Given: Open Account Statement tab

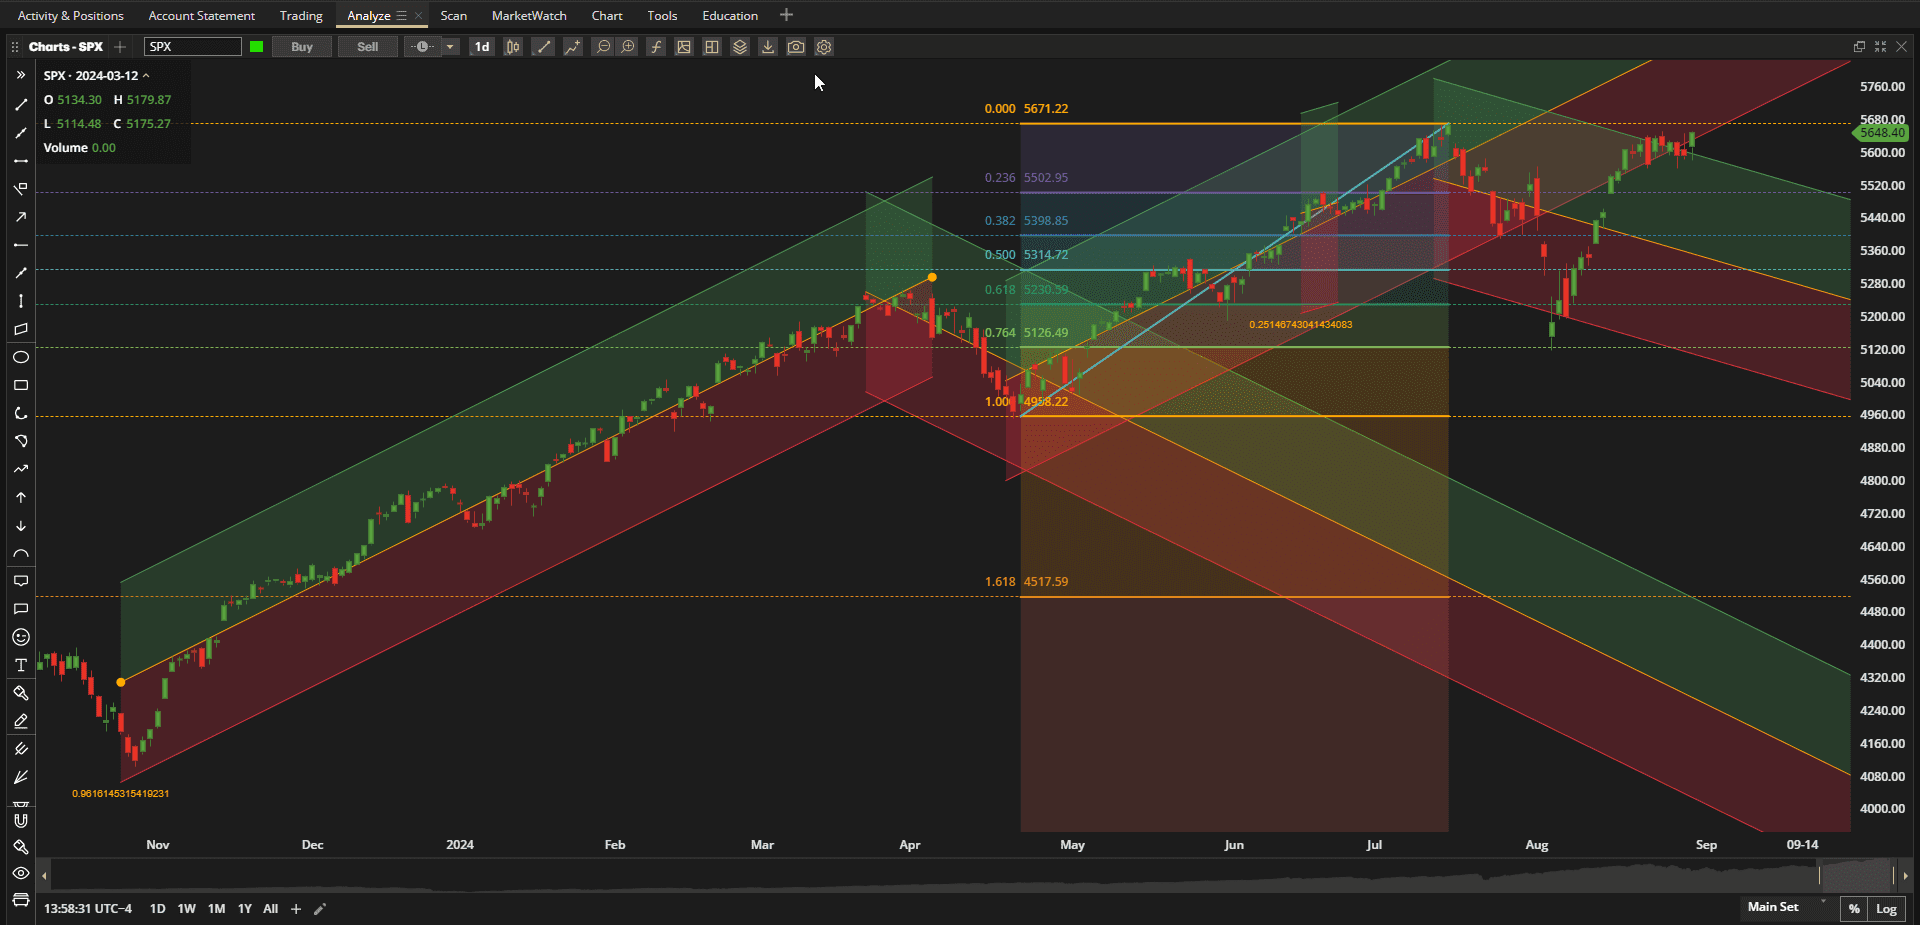Looking at the screenshot, I should point(201,16).
